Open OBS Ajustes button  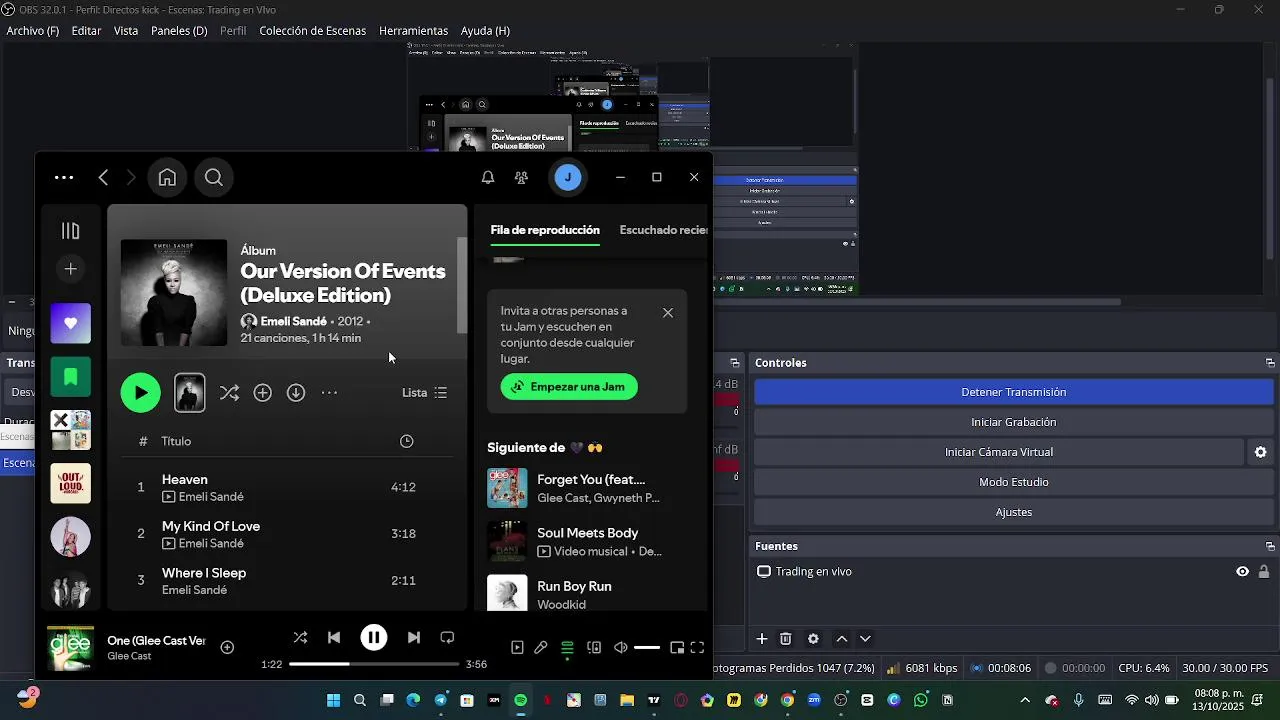[1013, 512]
